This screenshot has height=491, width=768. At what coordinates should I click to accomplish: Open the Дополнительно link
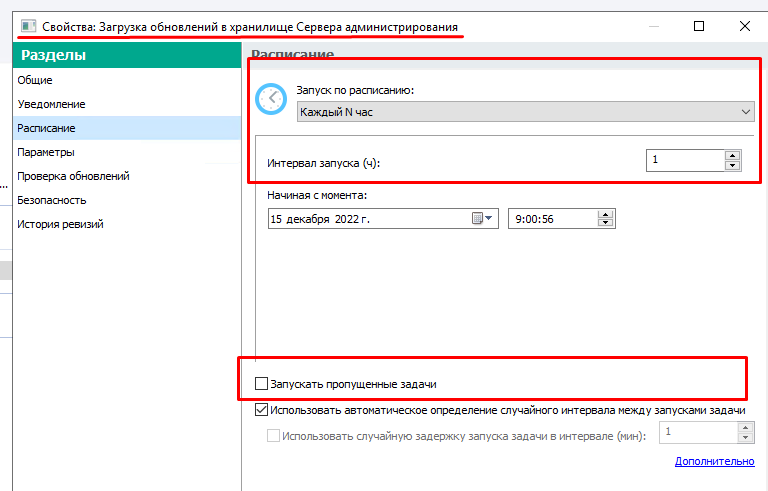point(715,461)
